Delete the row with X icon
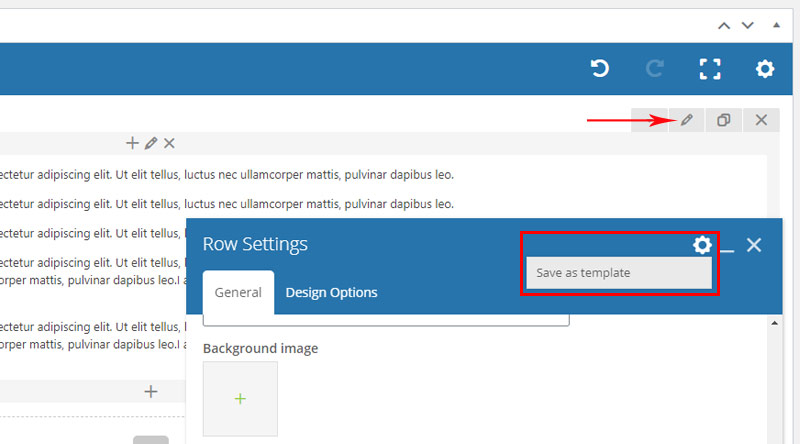Viewport: 800px width, 444px height. (x=761, y=120)
